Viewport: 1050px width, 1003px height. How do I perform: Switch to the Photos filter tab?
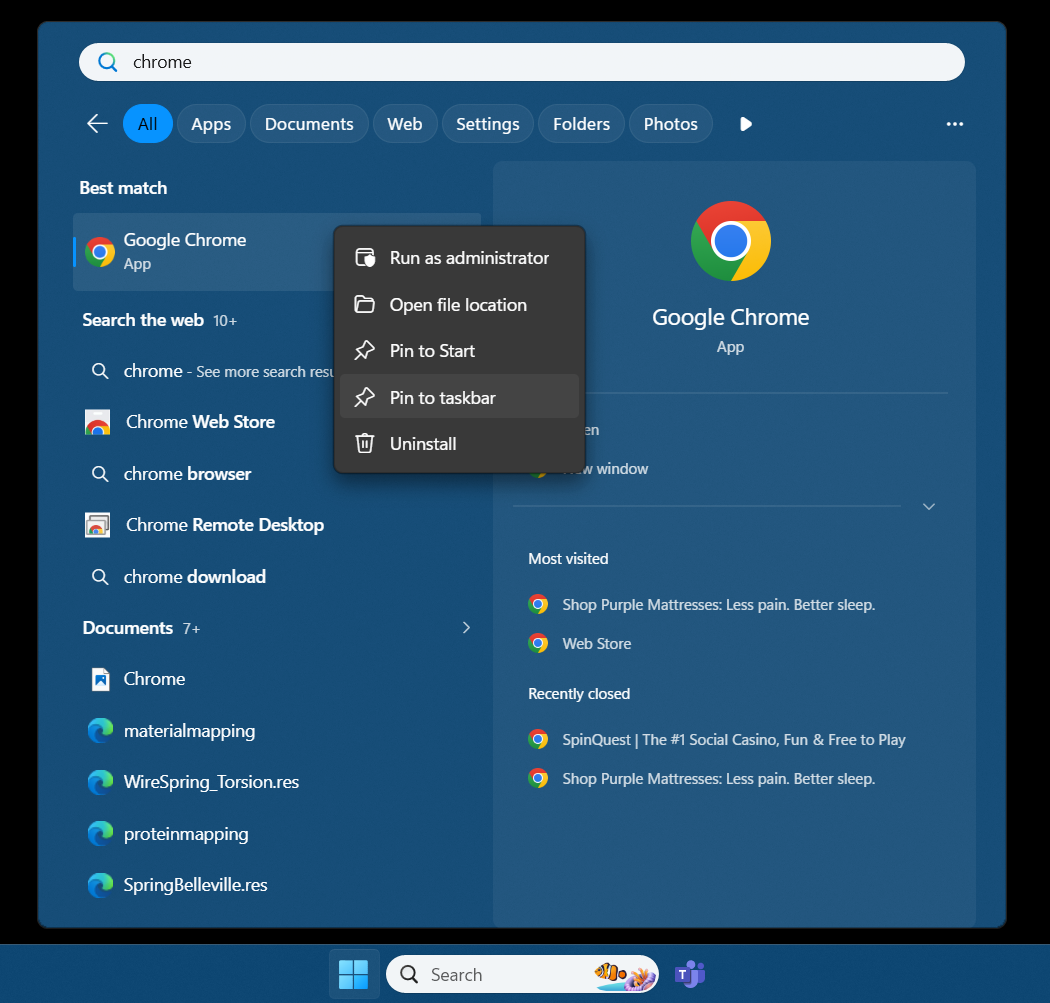click(x=670, y=124)
